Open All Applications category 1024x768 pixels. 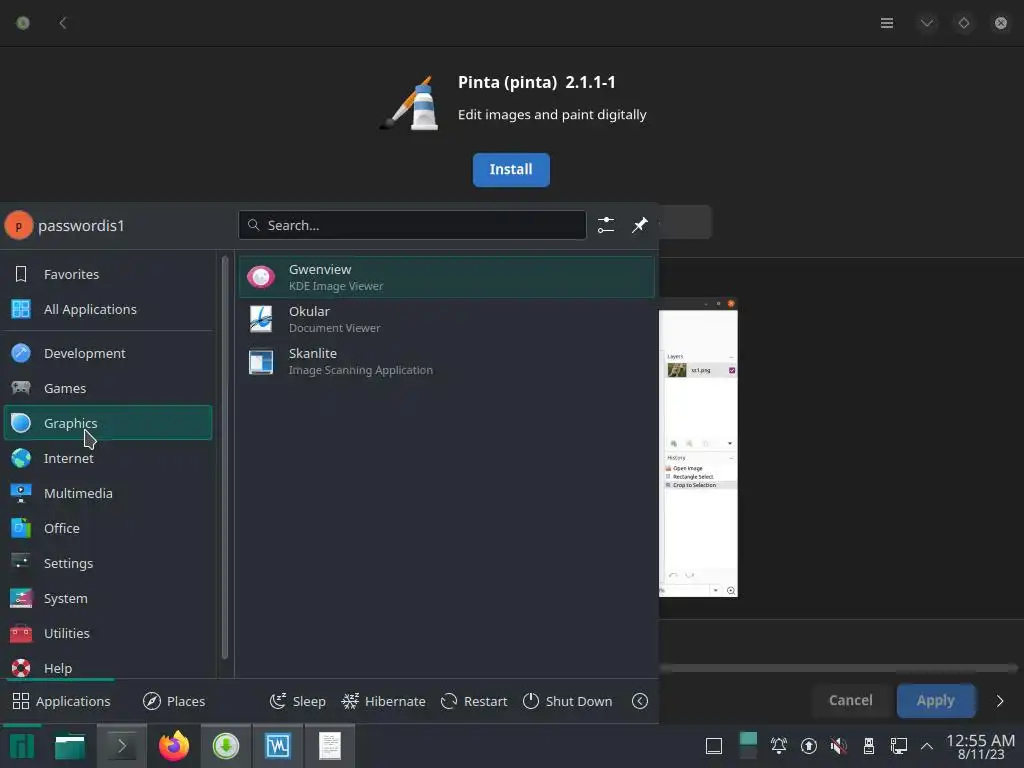point(108,309)
